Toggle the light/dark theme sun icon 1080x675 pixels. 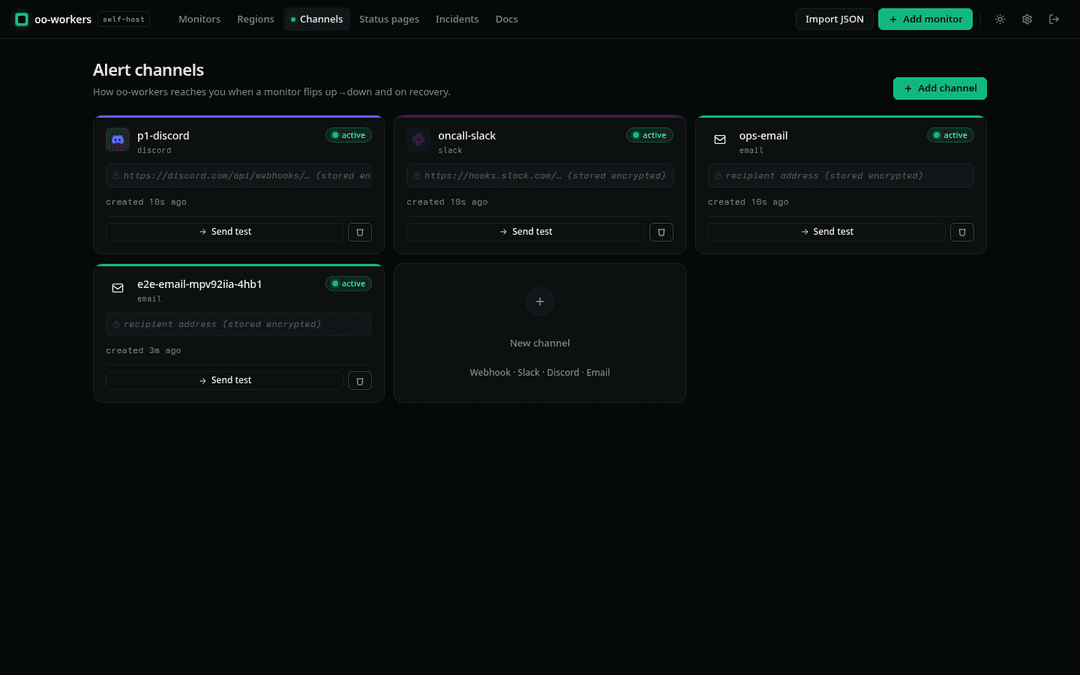(1000, 19)
